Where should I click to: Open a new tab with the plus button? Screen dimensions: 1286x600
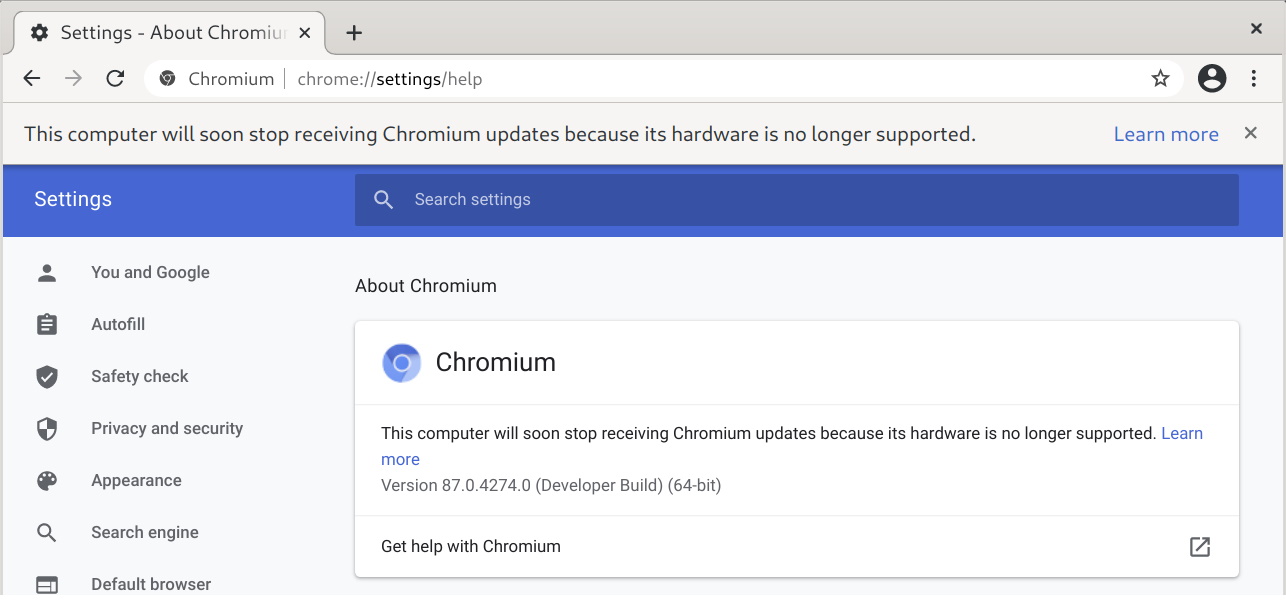tap(354, 31)
